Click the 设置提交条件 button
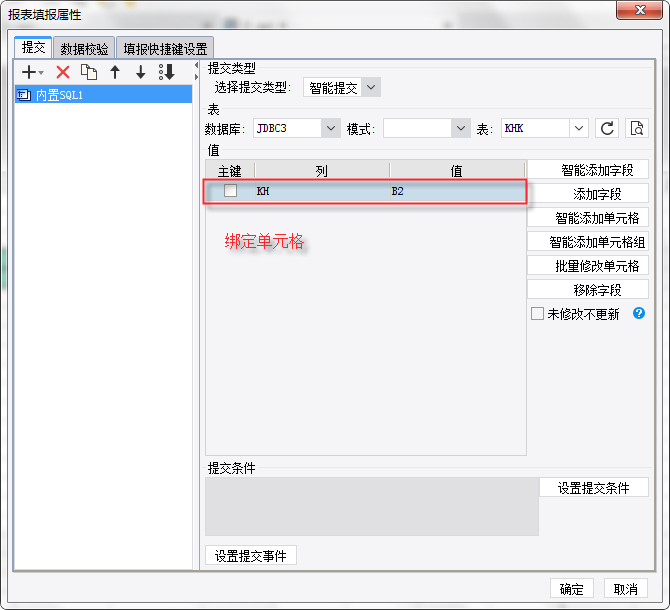The image size is (670, 610). pyautogui.click(x=594, y=487)
